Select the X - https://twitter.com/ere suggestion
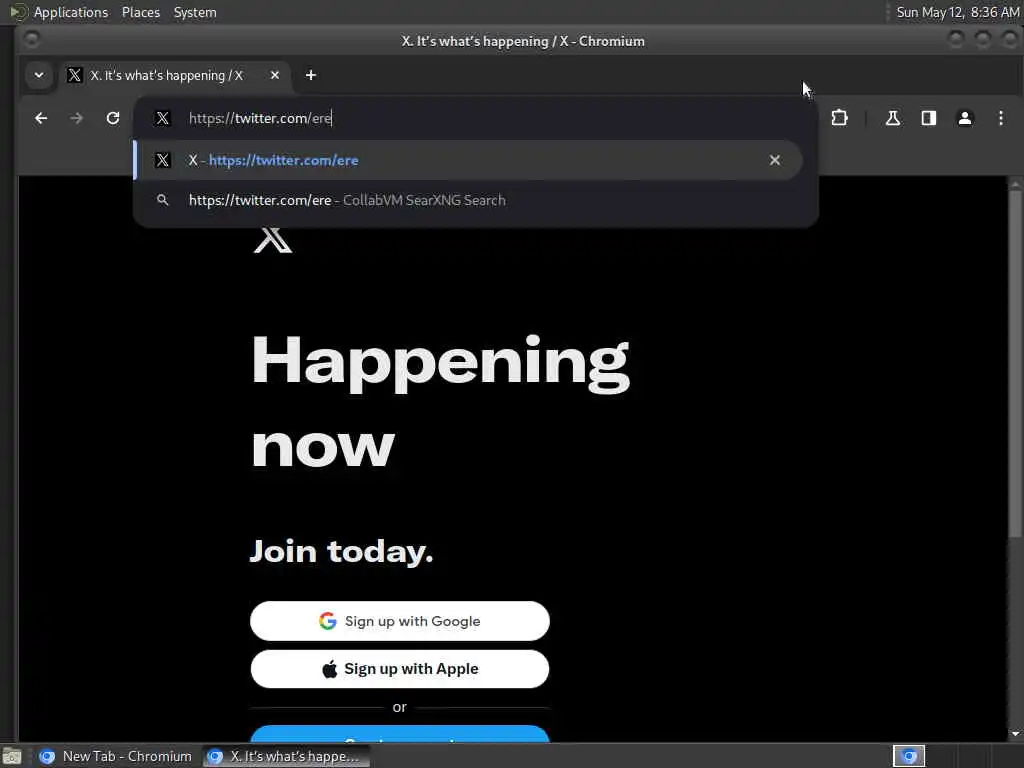The width and height of the screenshot is (1024, 768). pos(468,160)
